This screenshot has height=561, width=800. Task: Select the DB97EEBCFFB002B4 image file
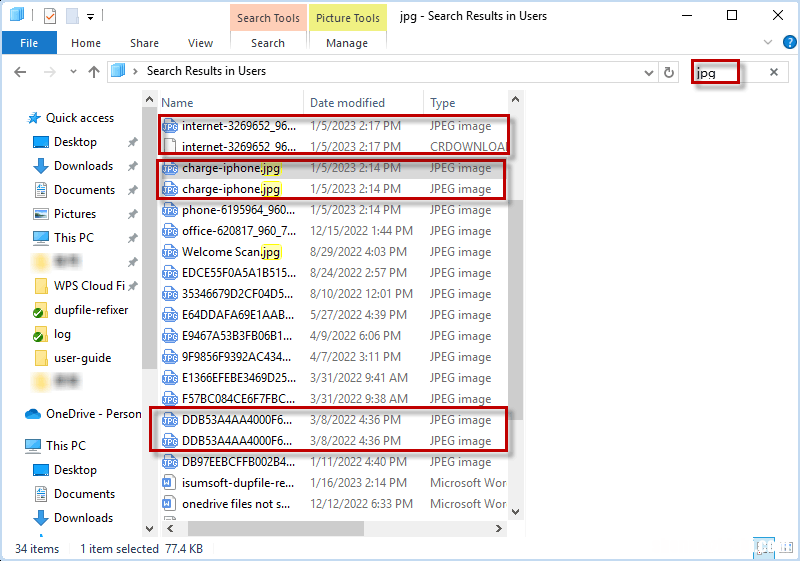(x=333, y=462)
